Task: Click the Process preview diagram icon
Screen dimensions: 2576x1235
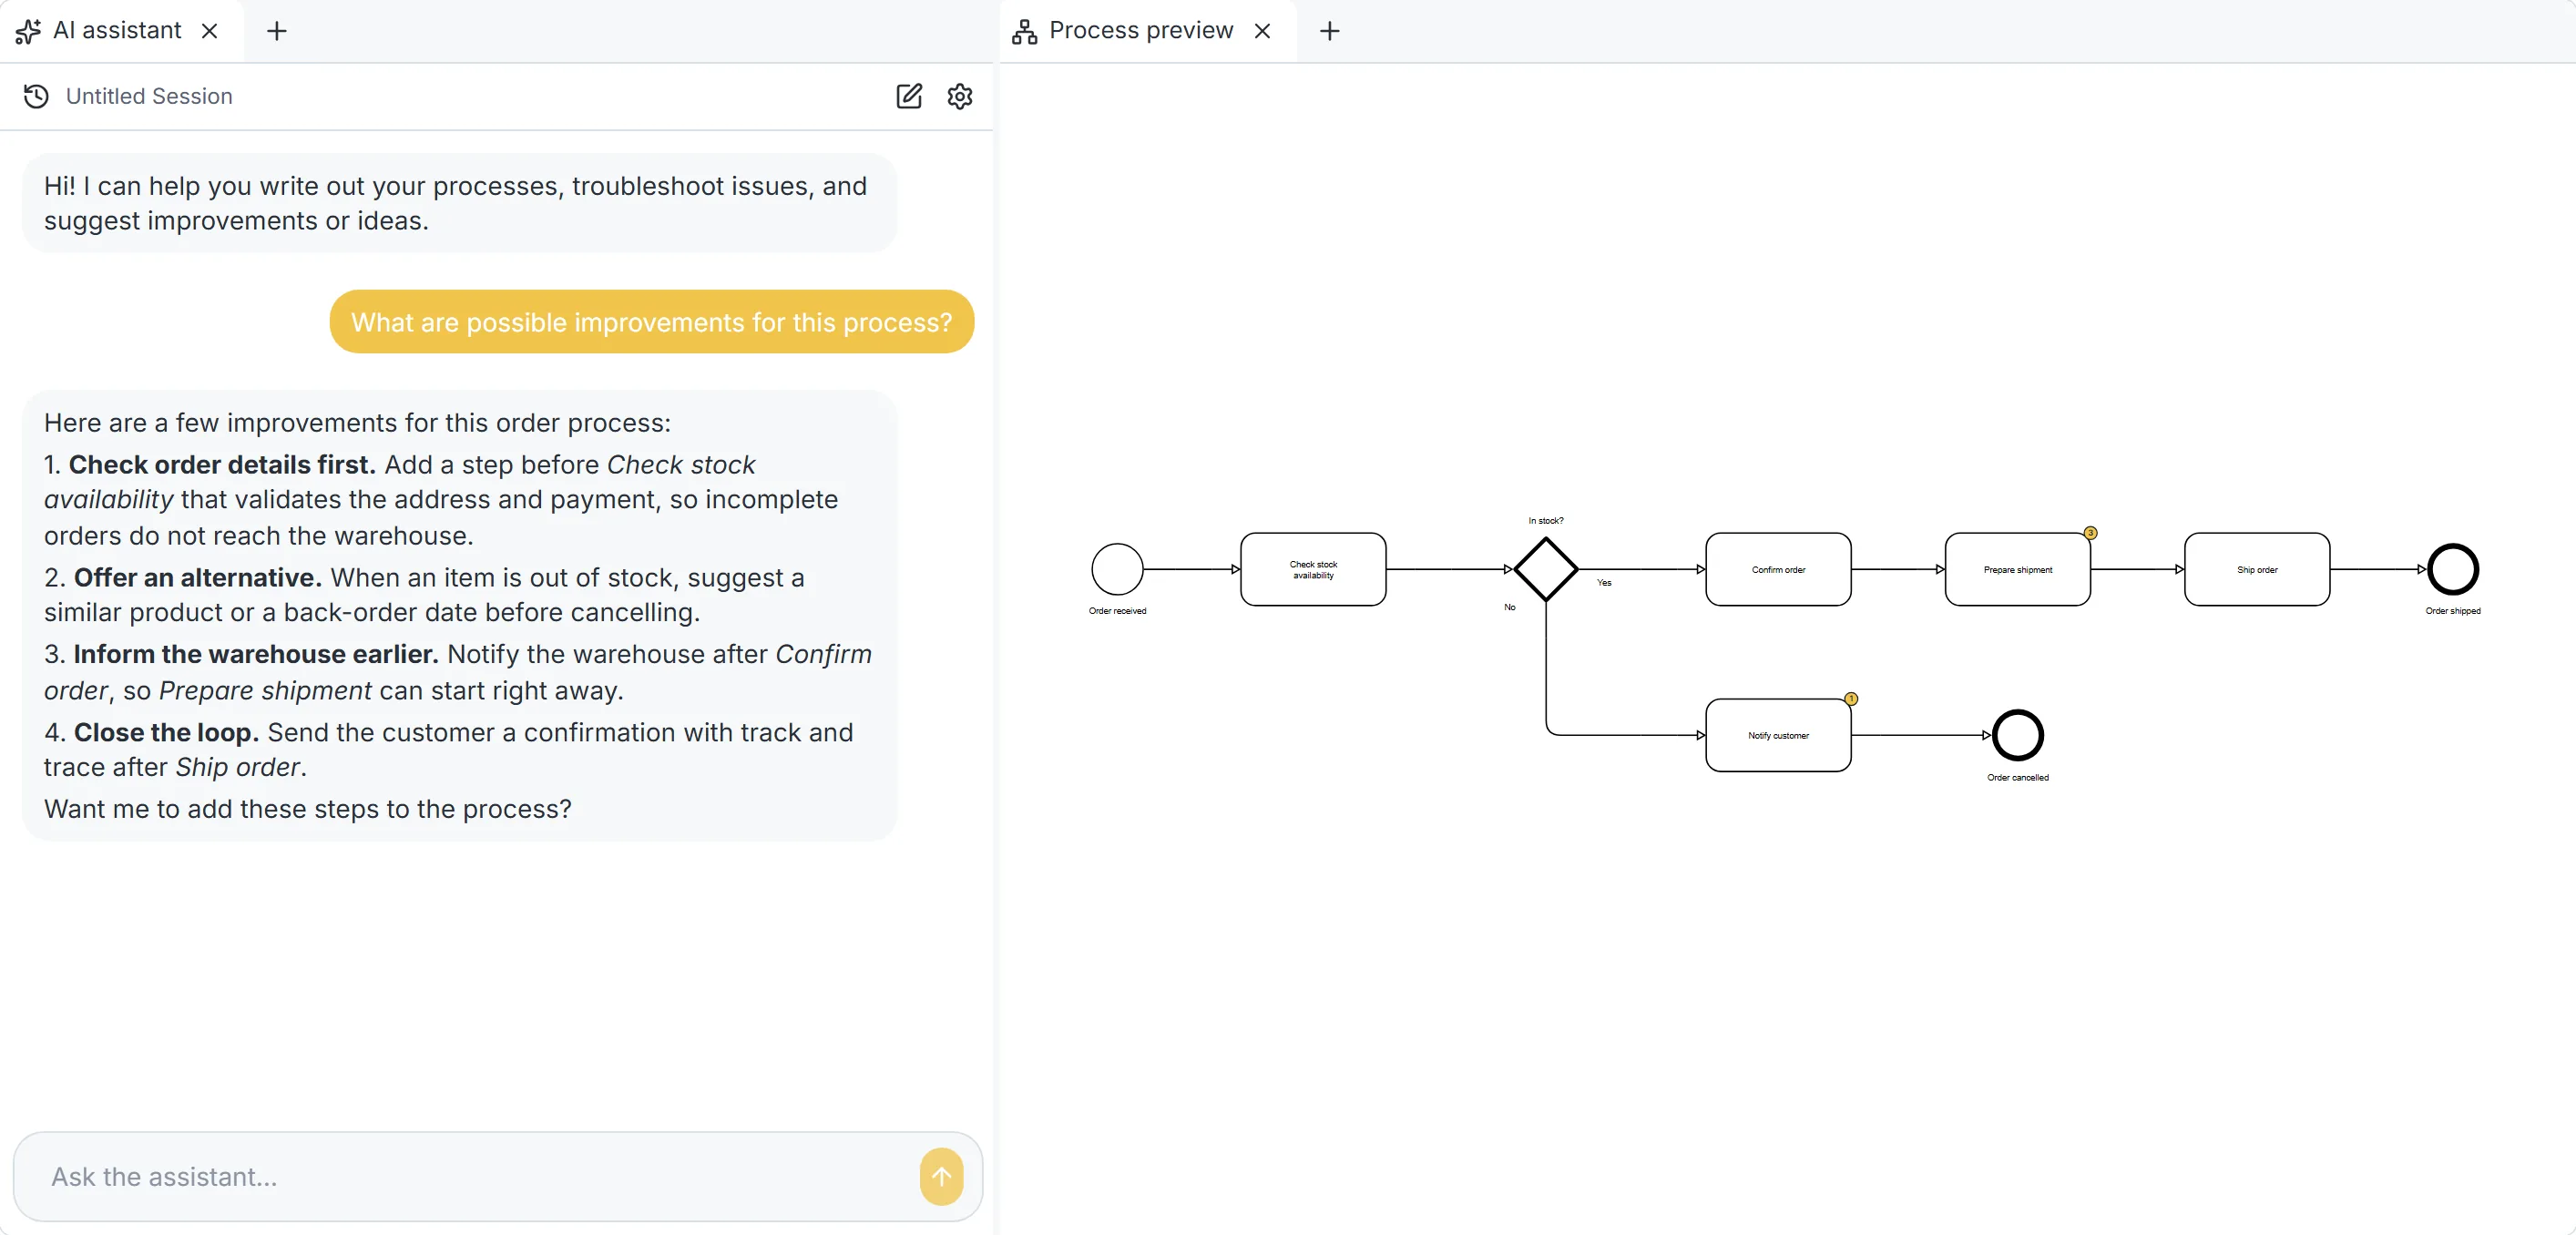Action: pyautogui.click(x=1024, y=31)
